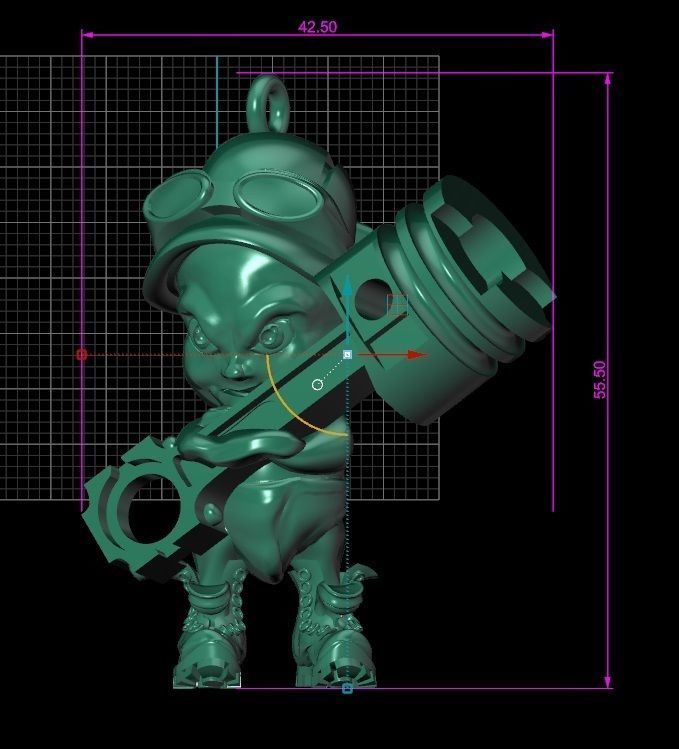Click the red endpoint marker on left
This screenshot has width=679, height=749.
click(x=82, y=354)
